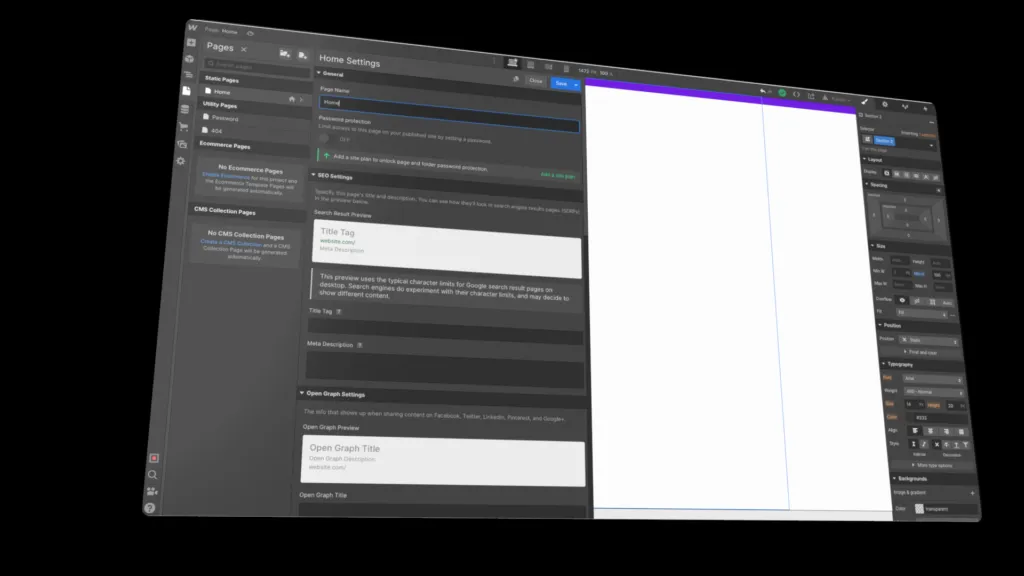
Task: Switch to the Style brush tab
Action: (x=865, y=102)
